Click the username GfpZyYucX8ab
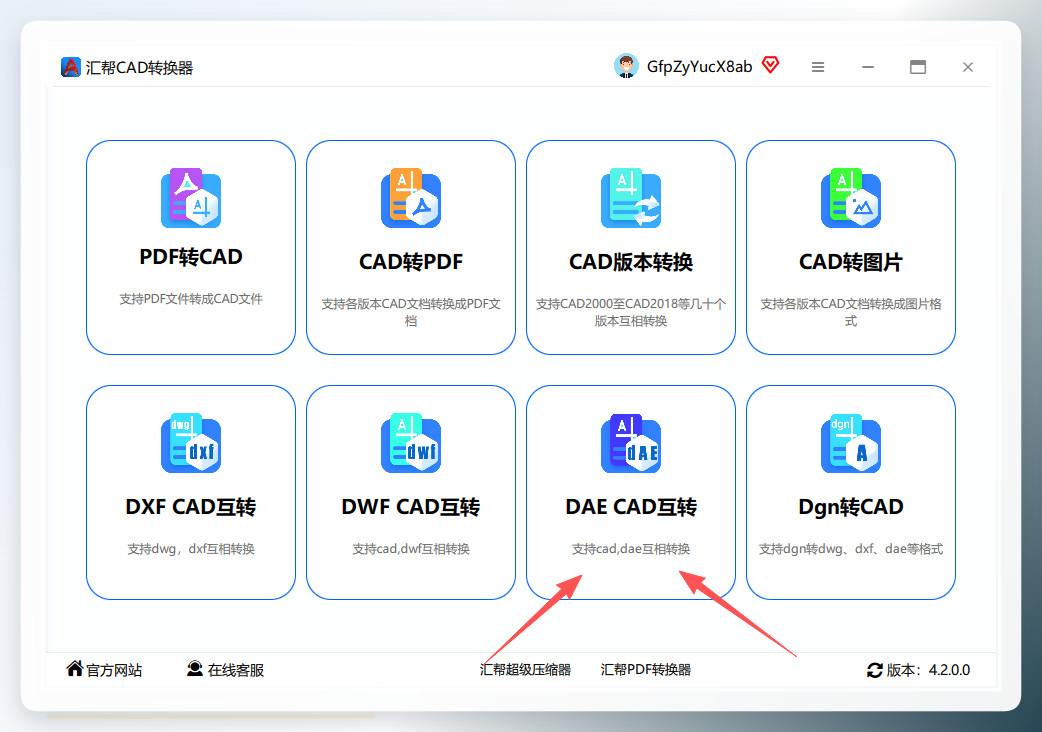The width and height of the screenshot is (1042, 732). tap(699, 66)
